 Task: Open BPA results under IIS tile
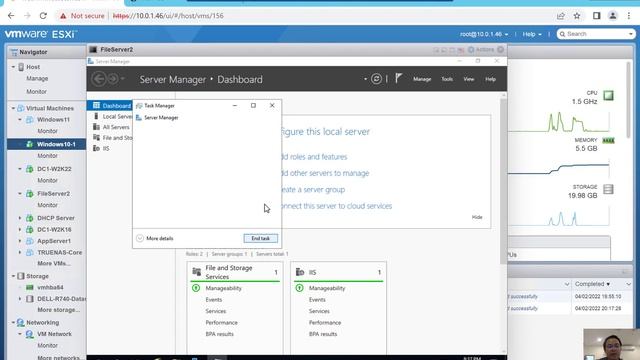323,334
